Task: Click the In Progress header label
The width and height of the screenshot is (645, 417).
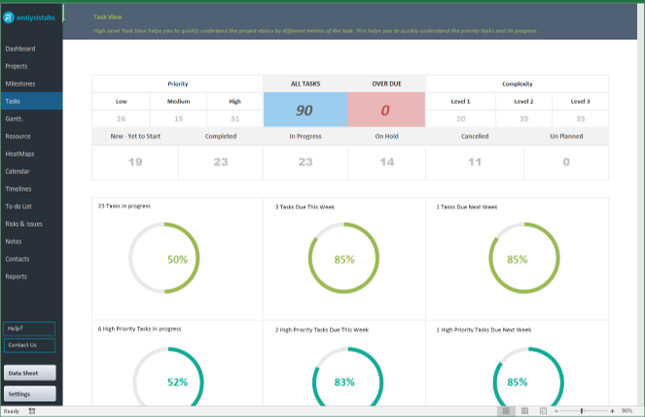Action: [305, 136]
